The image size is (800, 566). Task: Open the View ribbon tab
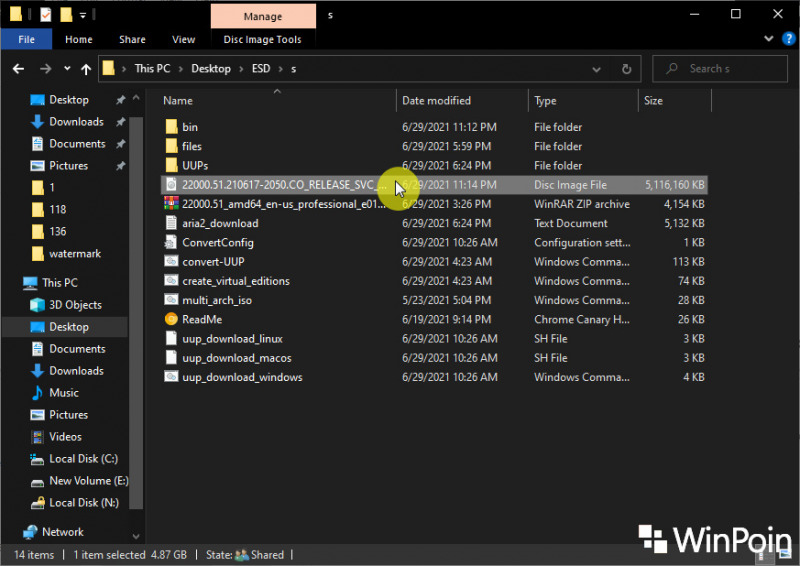click(183, 39)
